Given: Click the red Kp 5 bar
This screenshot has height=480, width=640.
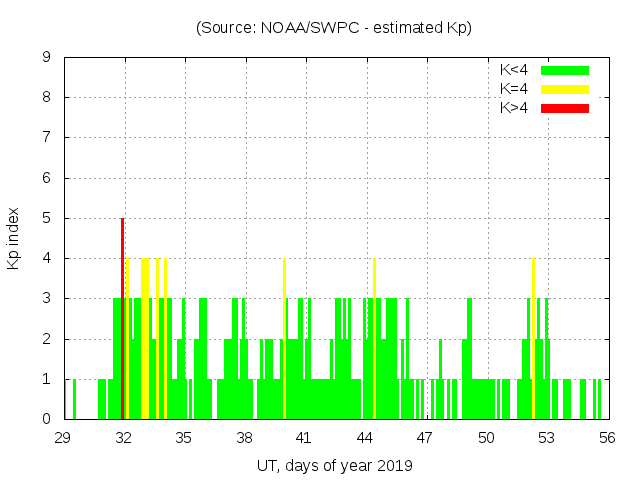Looking at the screenshot, I should point(122,320).
